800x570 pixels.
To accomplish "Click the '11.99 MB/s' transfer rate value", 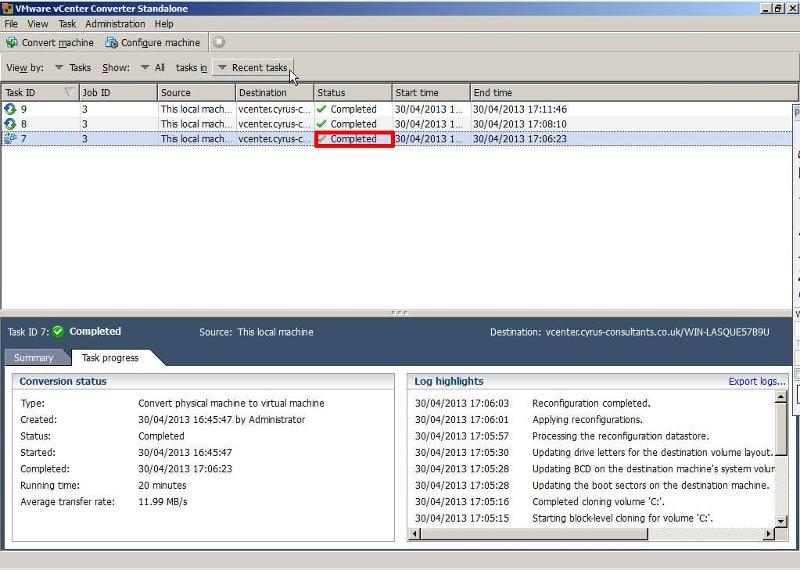I will [163, 502].
